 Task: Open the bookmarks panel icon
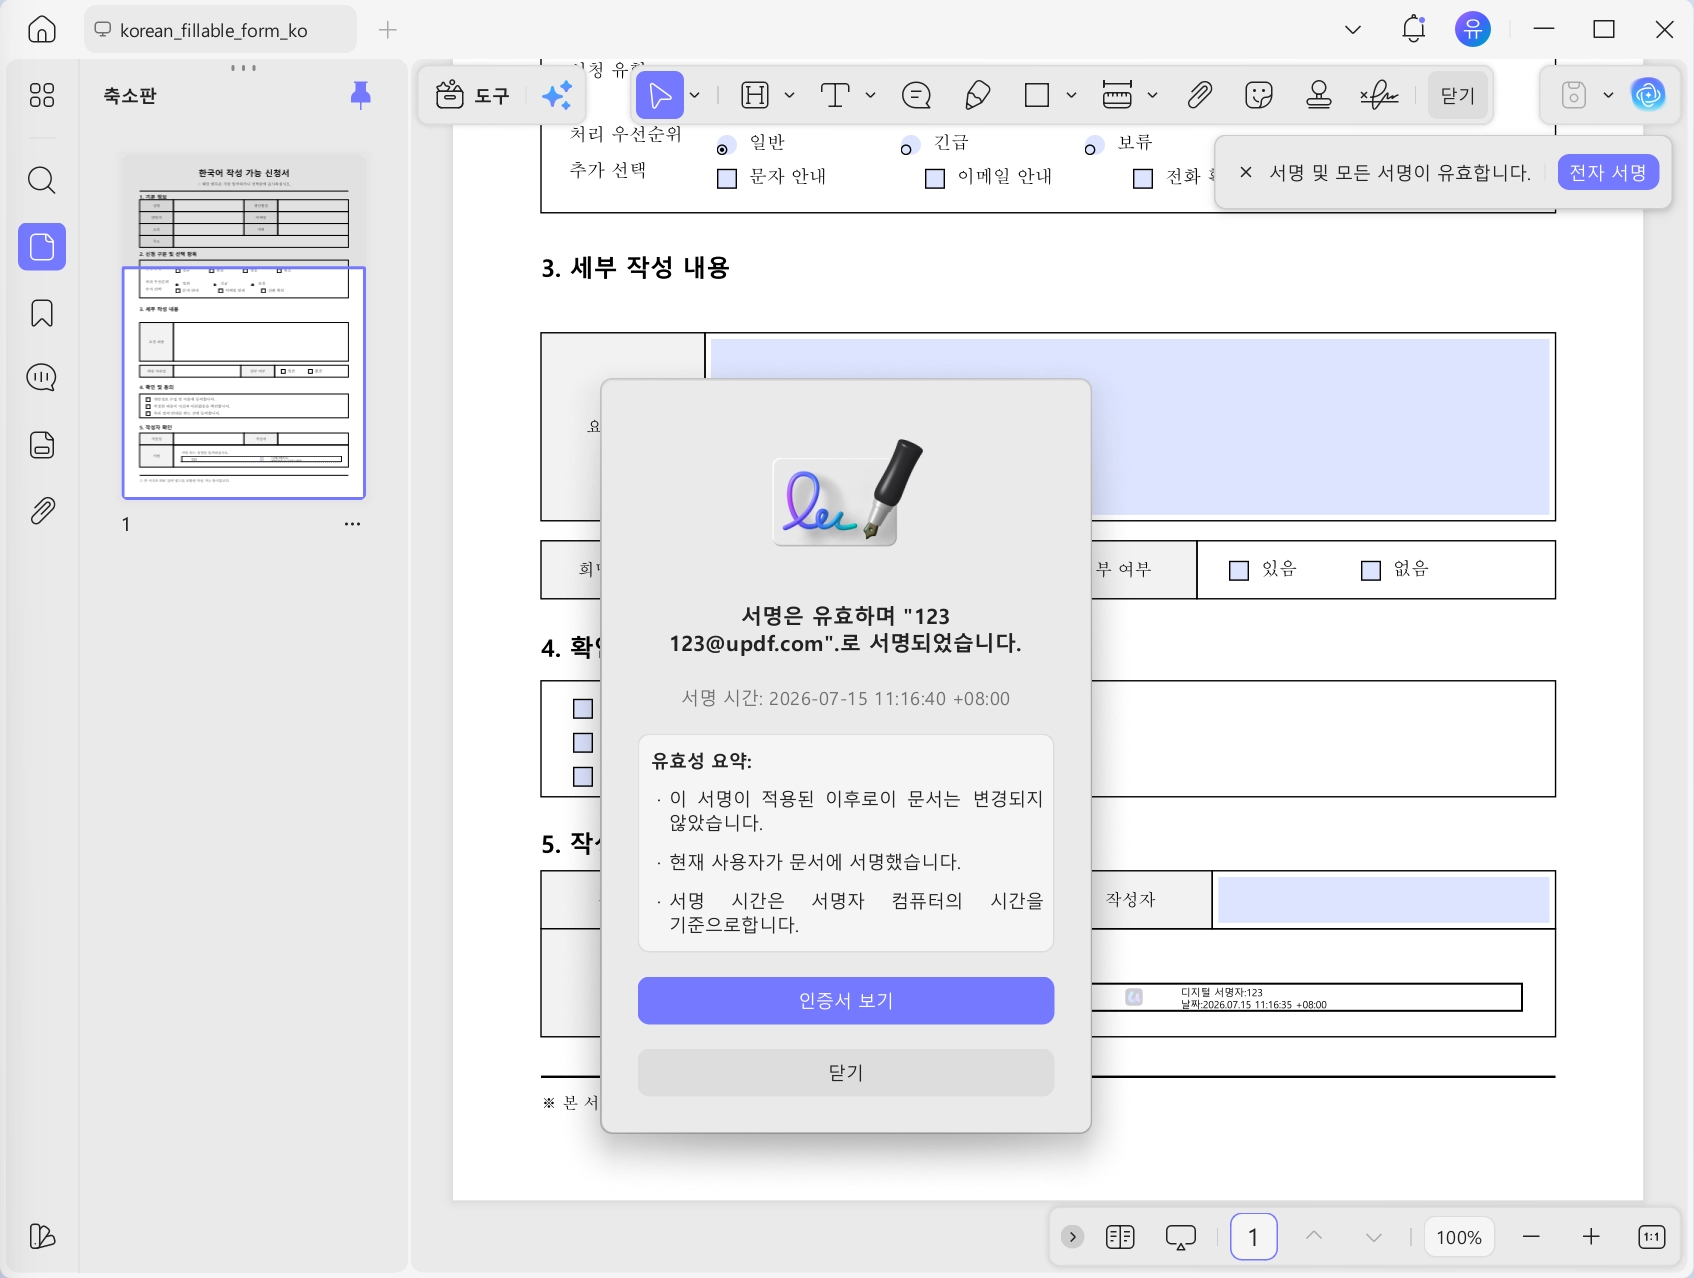coord(42,313)
